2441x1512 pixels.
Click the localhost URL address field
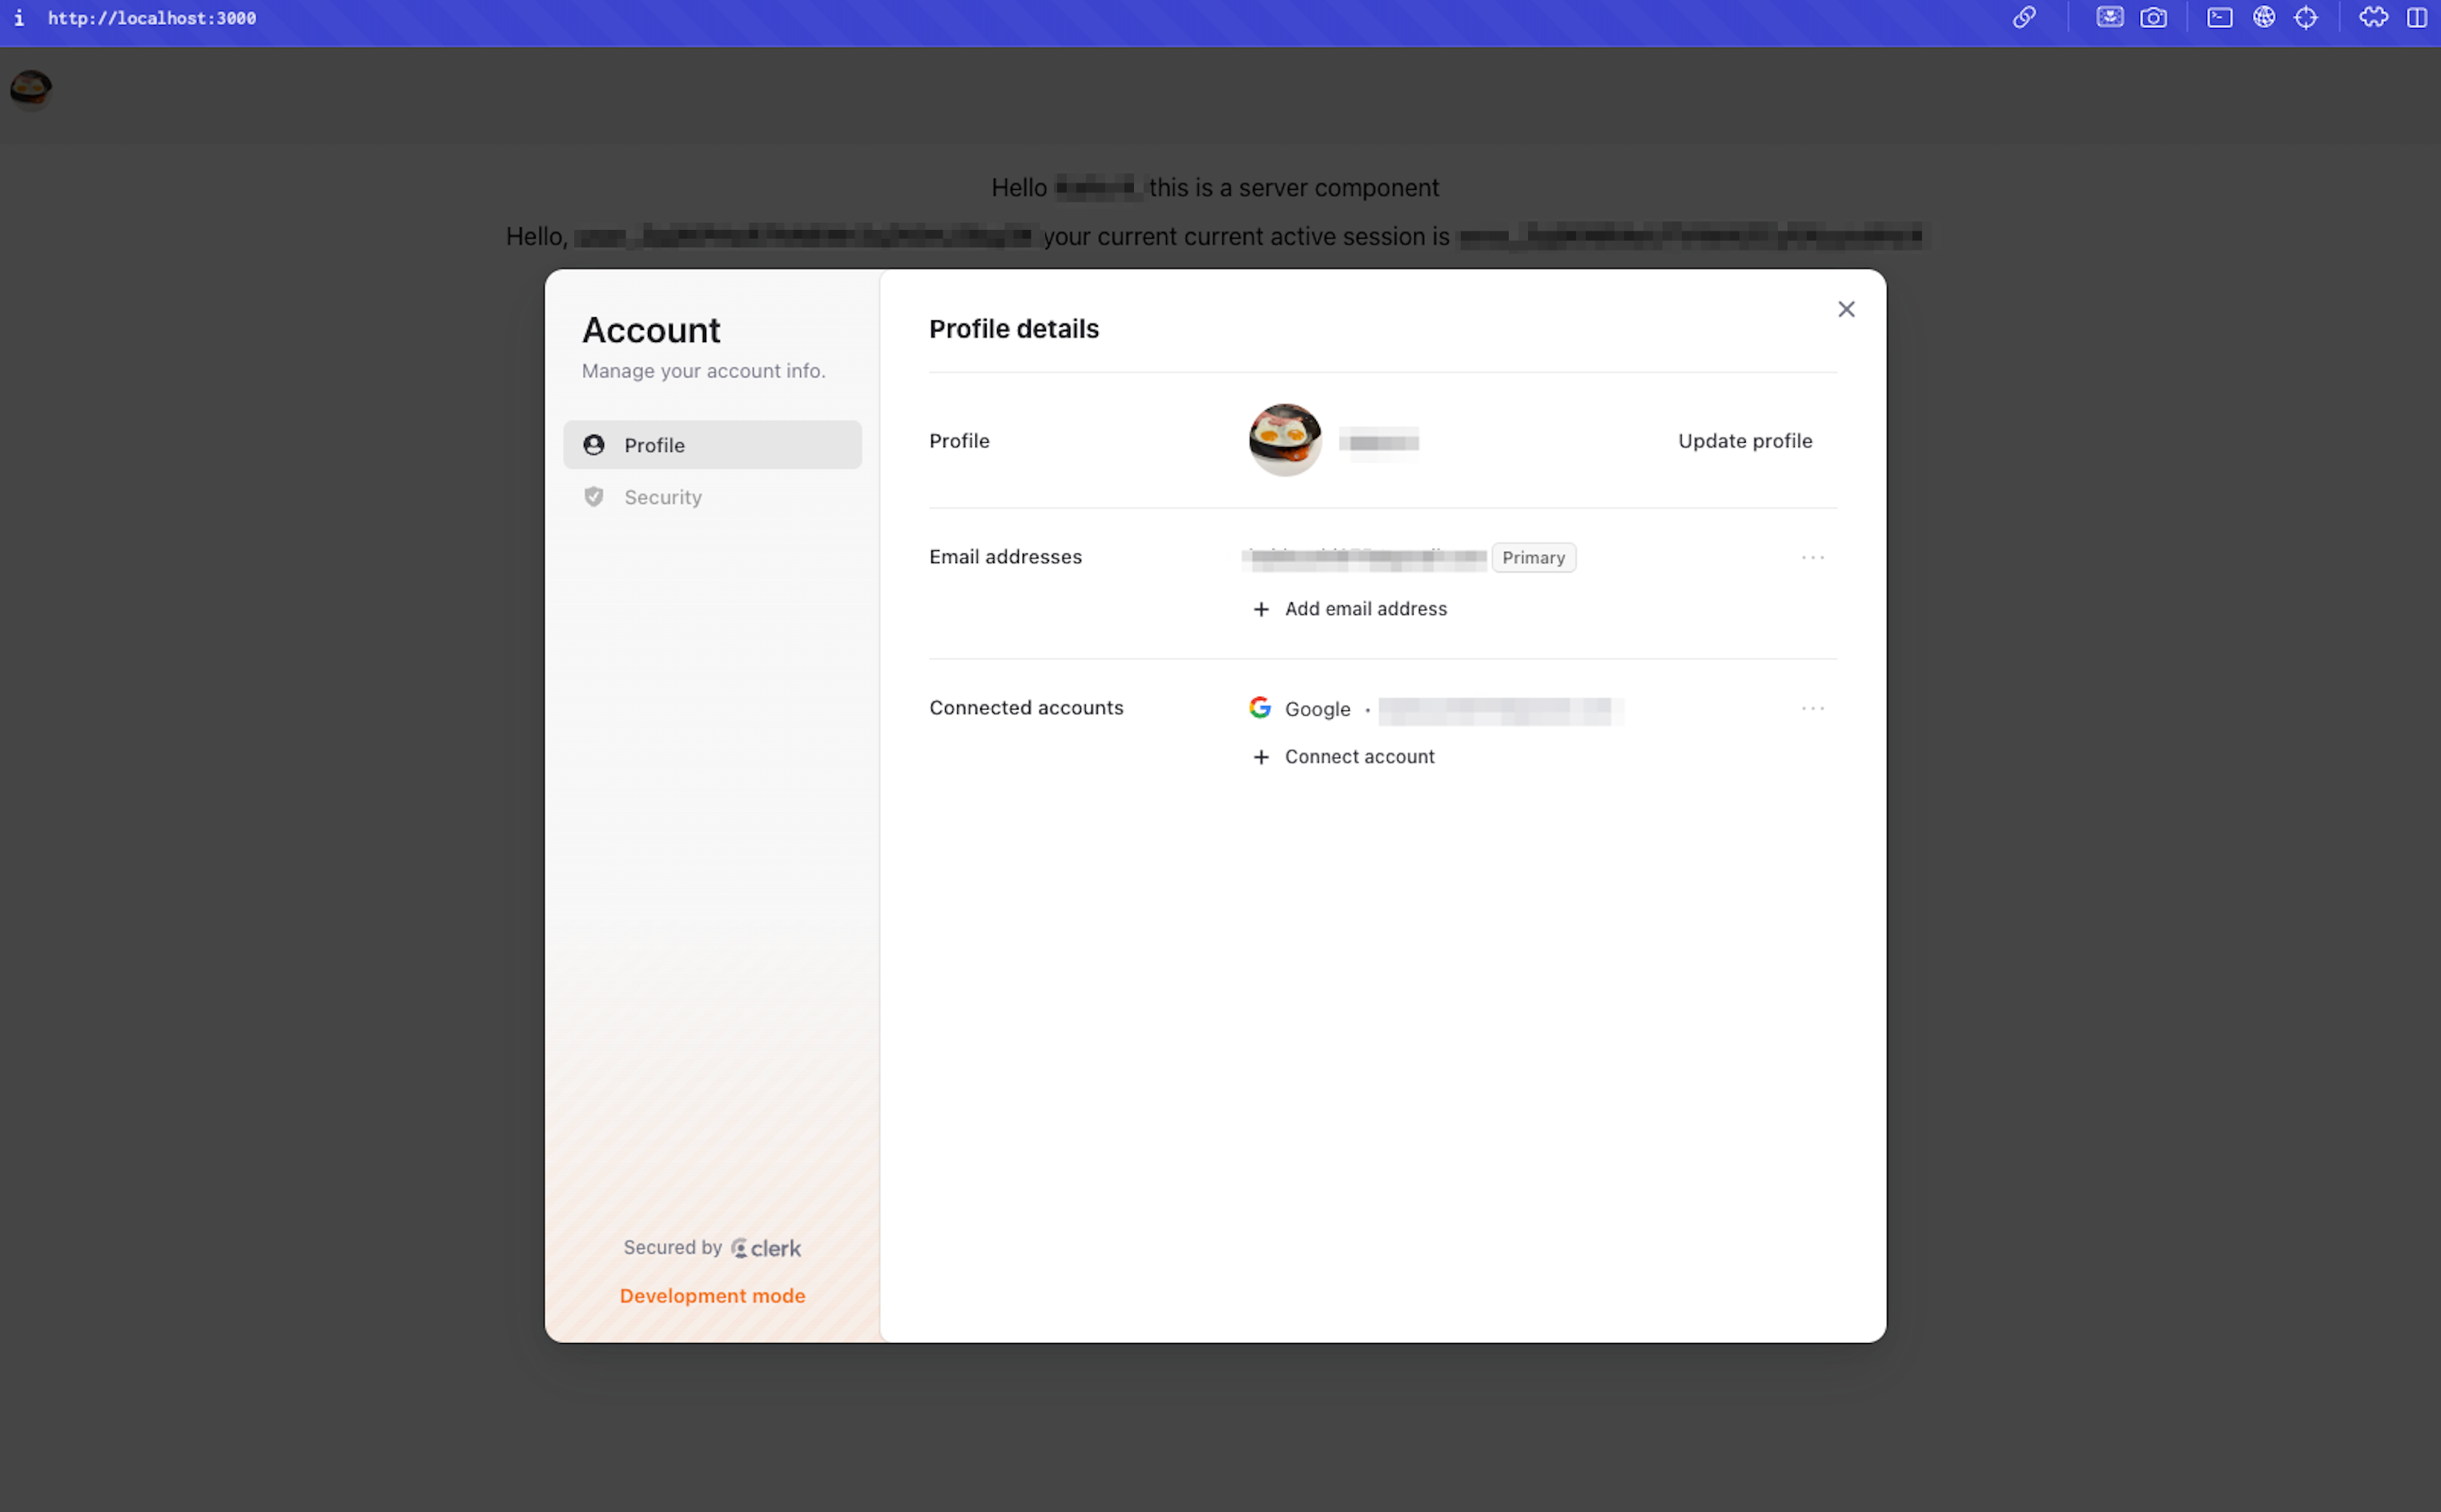(x=152, y=17)
